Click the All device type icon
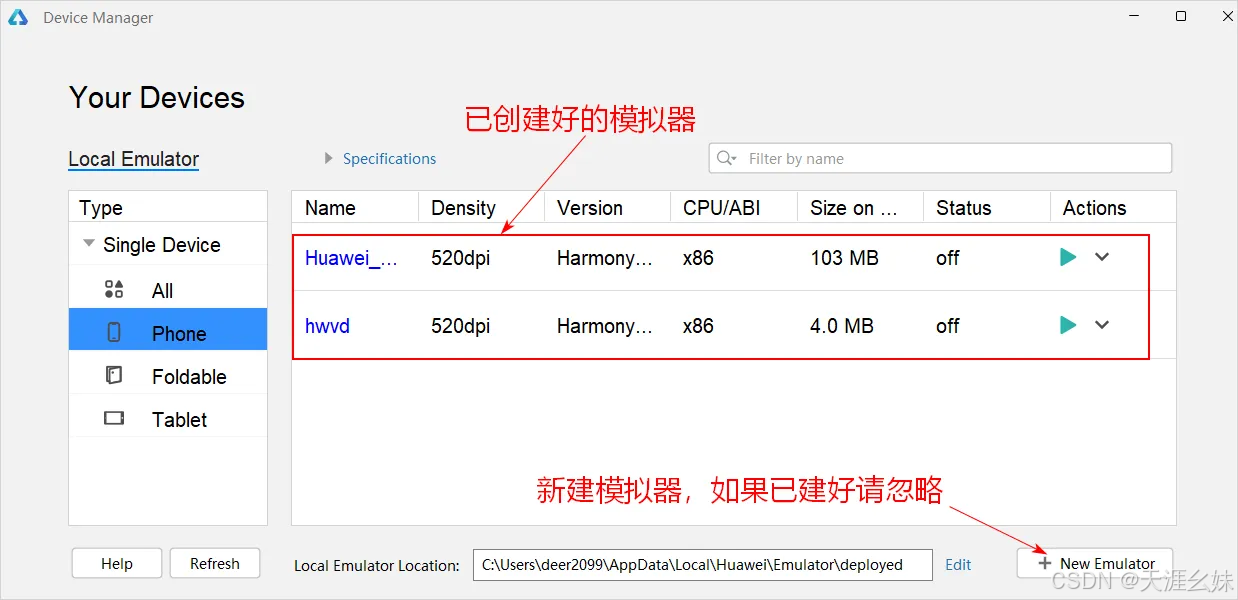This screenshot has height=600, width=1238. pyautogui.click(x=114, y=290)
